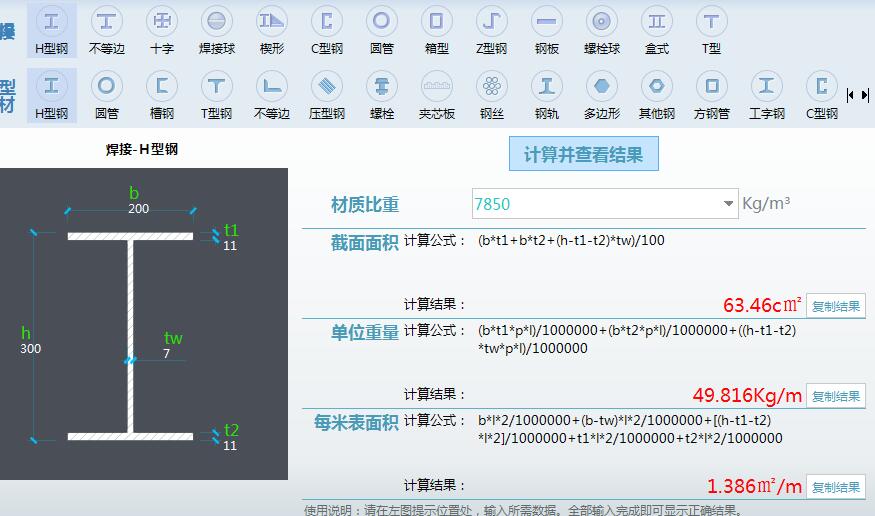Select the 钢板 steel plate icon
The width and height of the screenshot is (875, 516).
pyautogui.click(x=546, y=30)
